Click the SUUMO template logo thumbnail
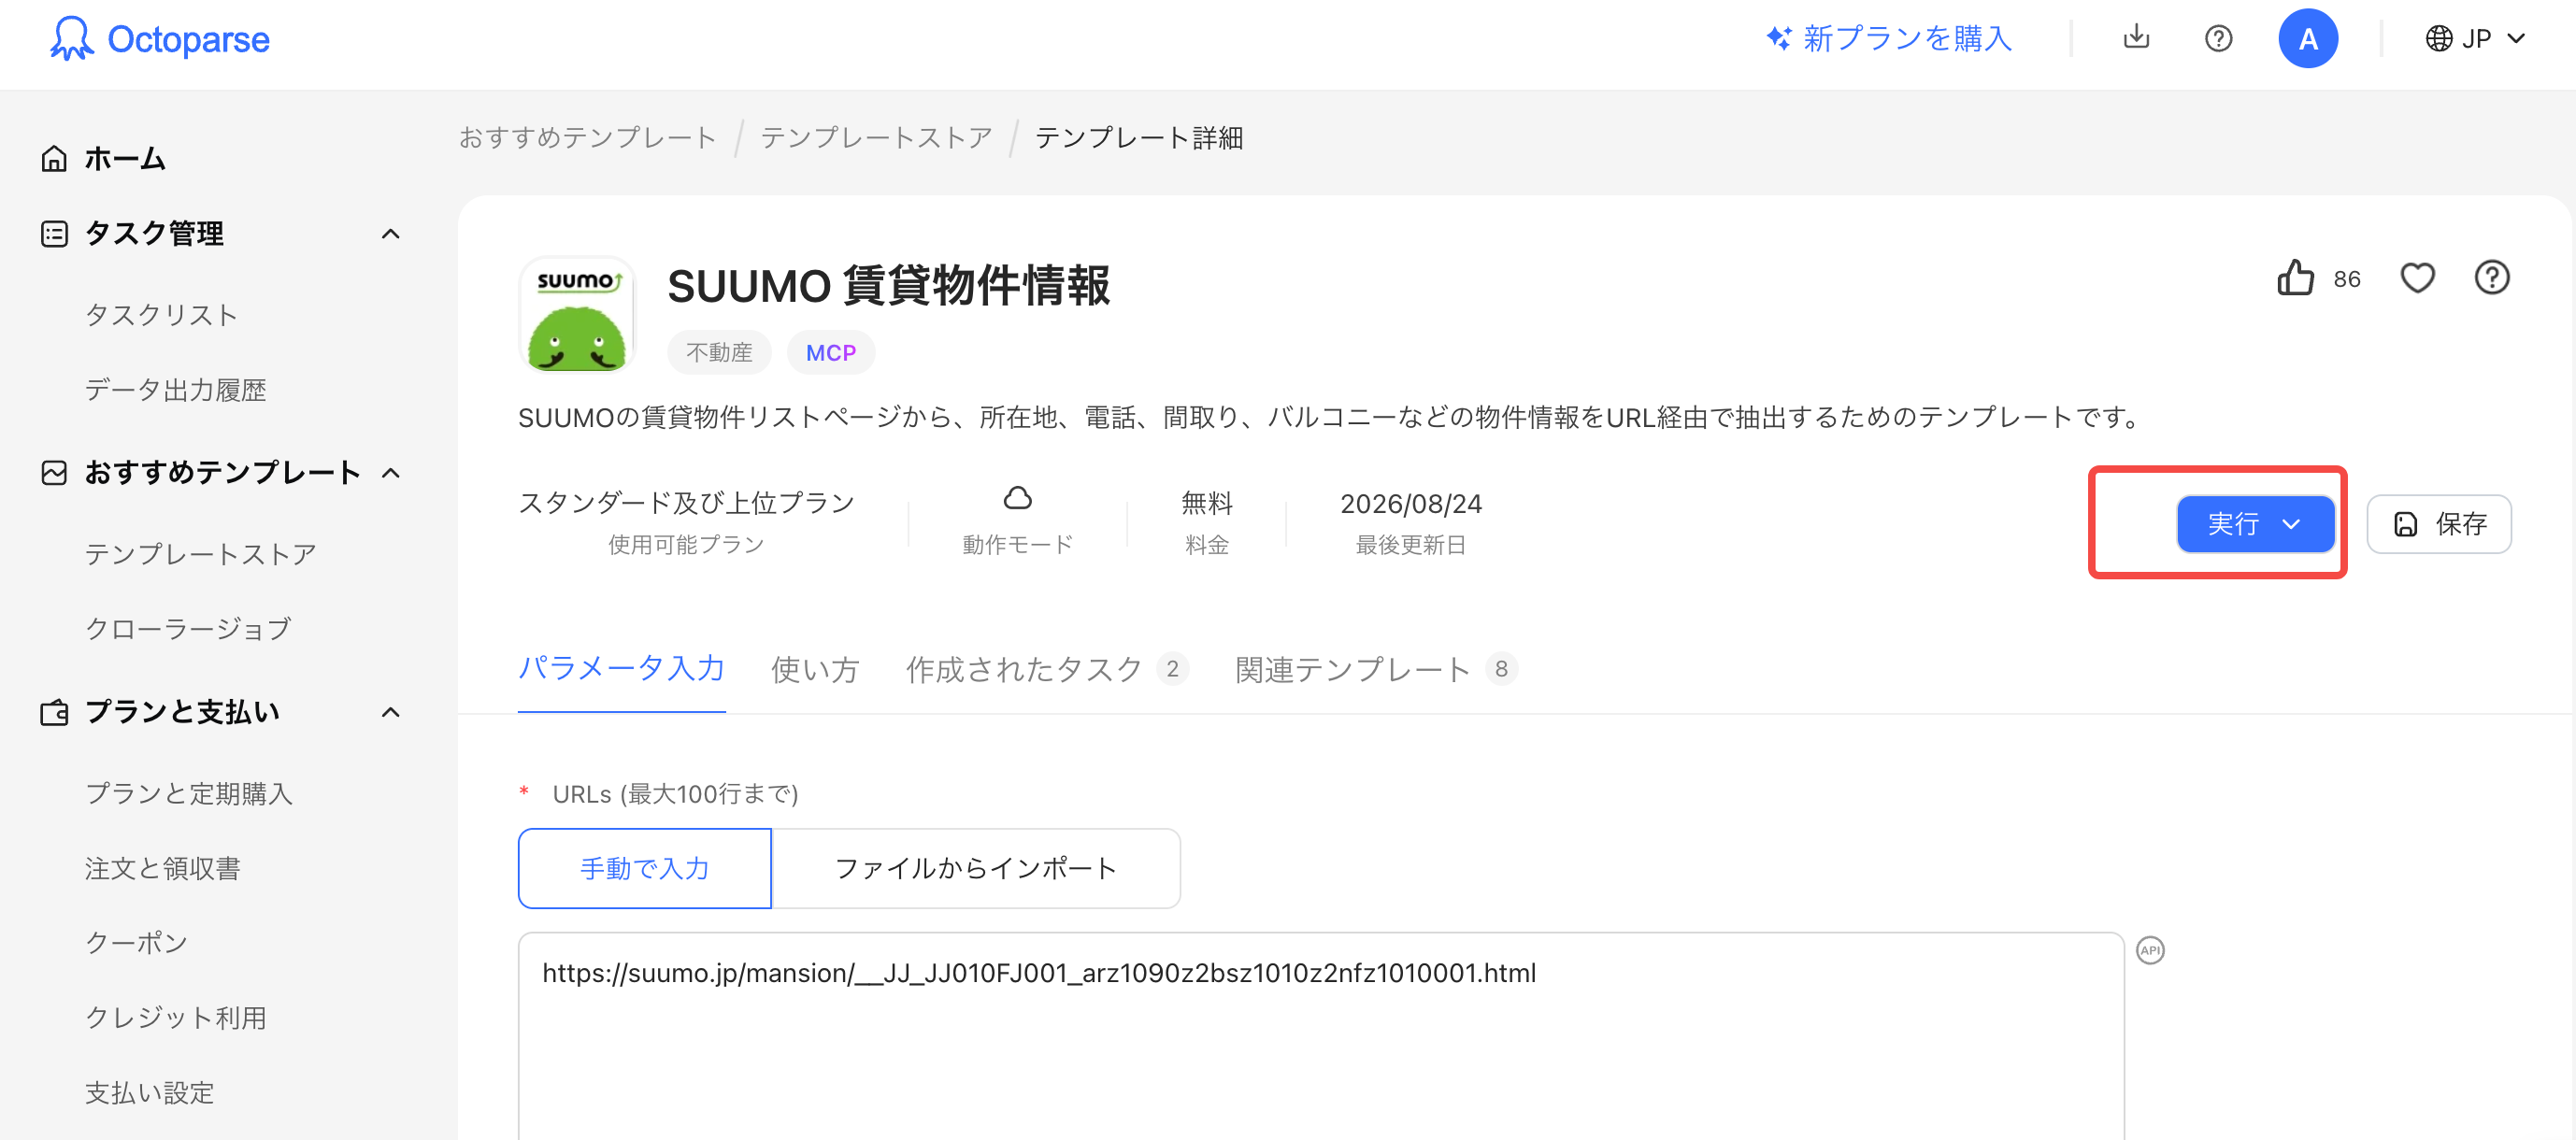 tap(577, 314)
